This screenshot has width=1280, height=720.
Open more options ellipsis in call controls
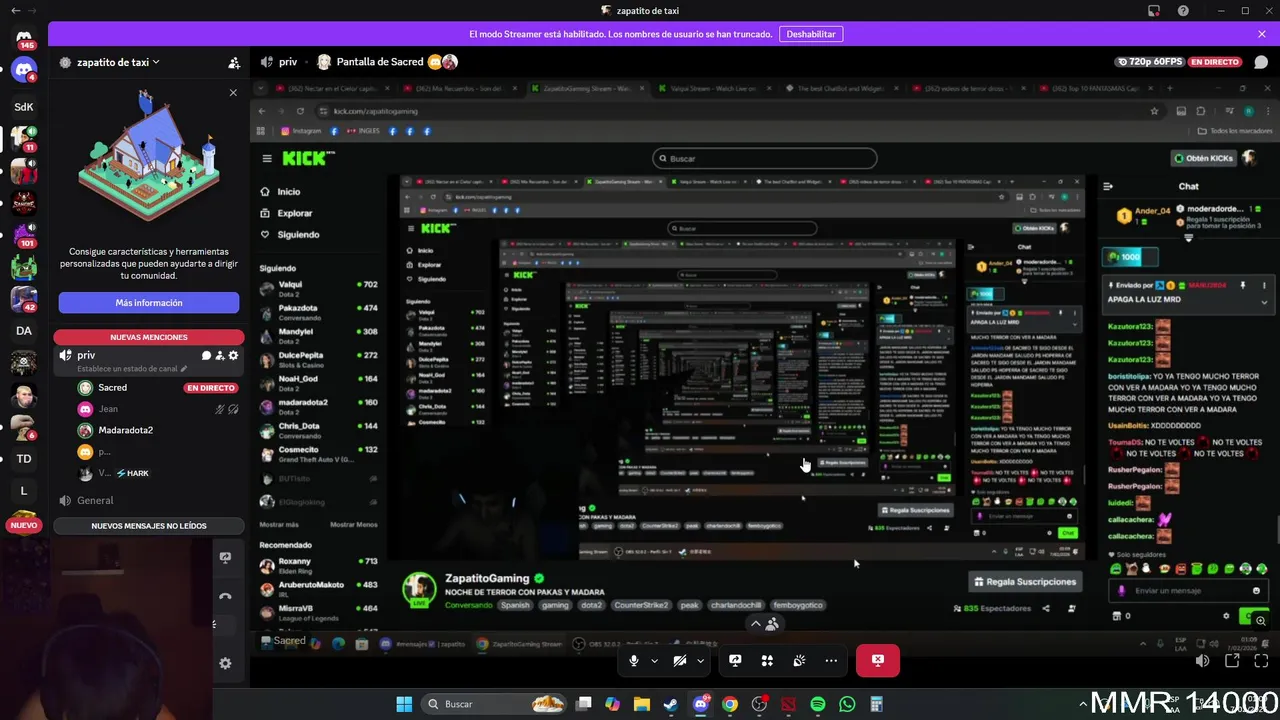coord(831,660)
